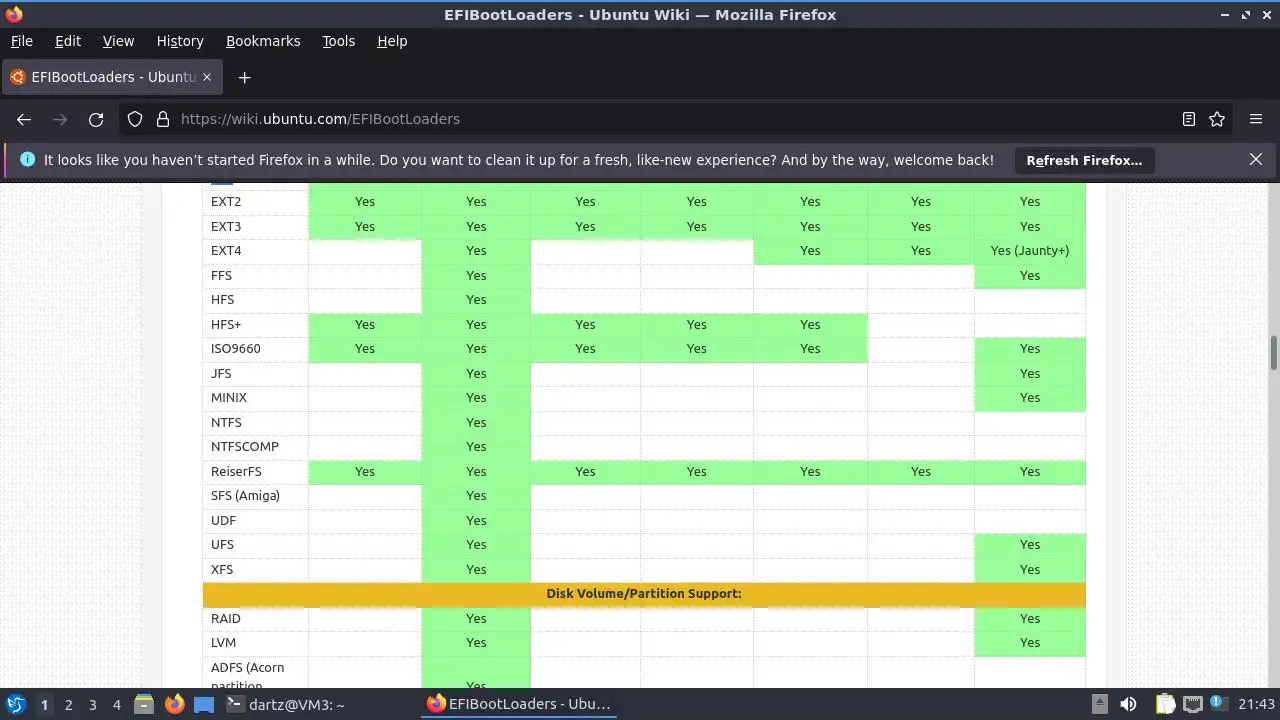Close the EFIBootLoaders tab

click(207, 77)
